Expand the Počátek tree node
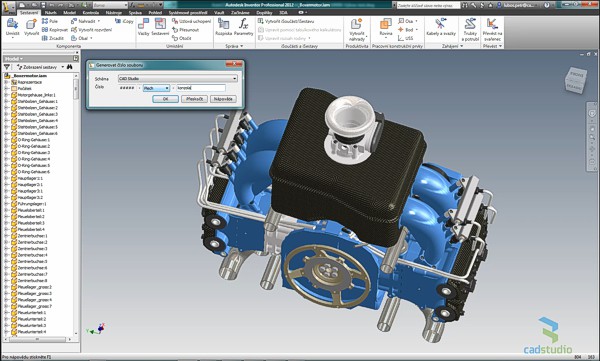The height and width of the screenshot is (361, 600). click(x=7, y=88)
